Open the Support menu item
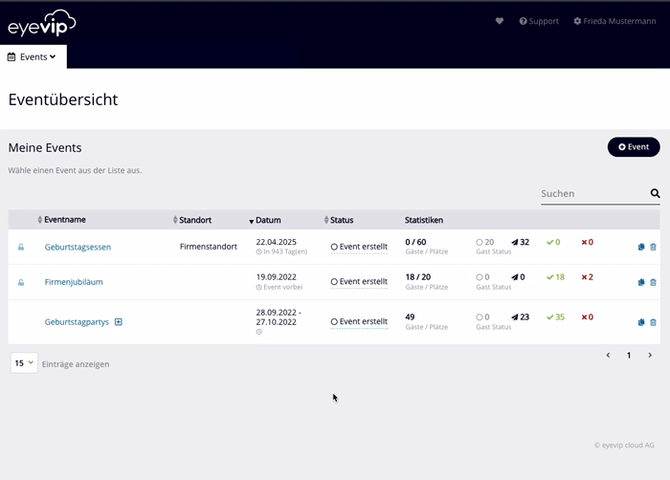This screenshot has height=480, width=670. 539,21
